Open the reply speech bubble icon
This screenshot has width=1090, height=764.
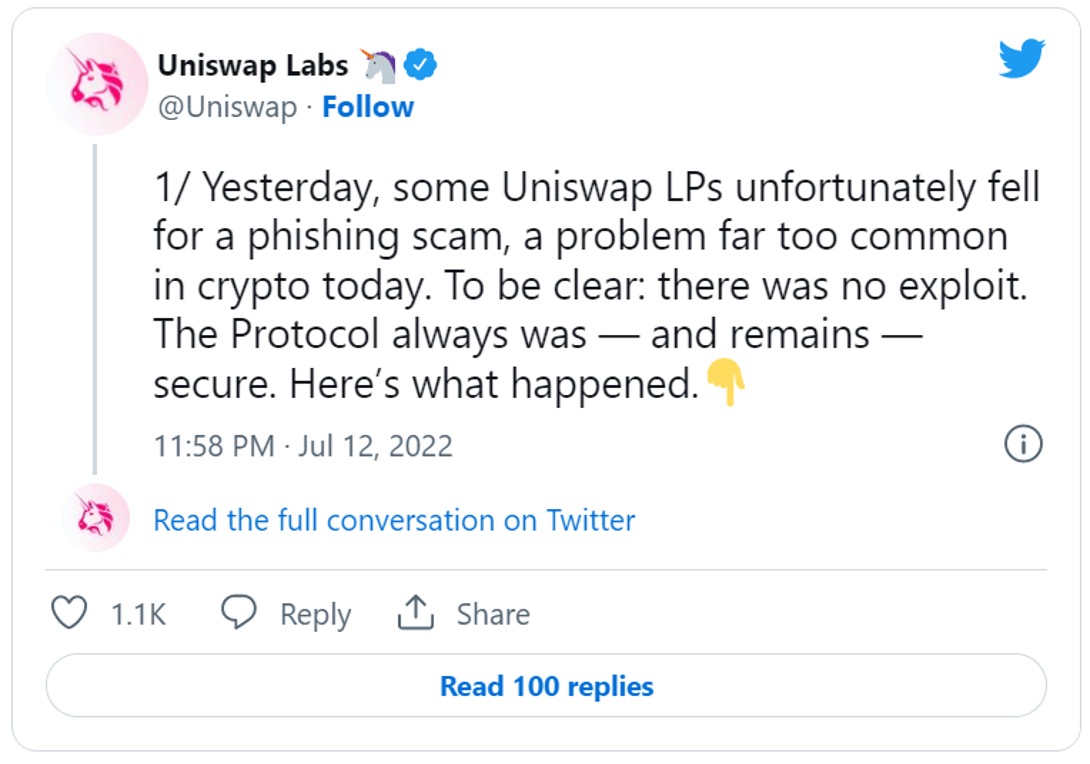(237, 613)
